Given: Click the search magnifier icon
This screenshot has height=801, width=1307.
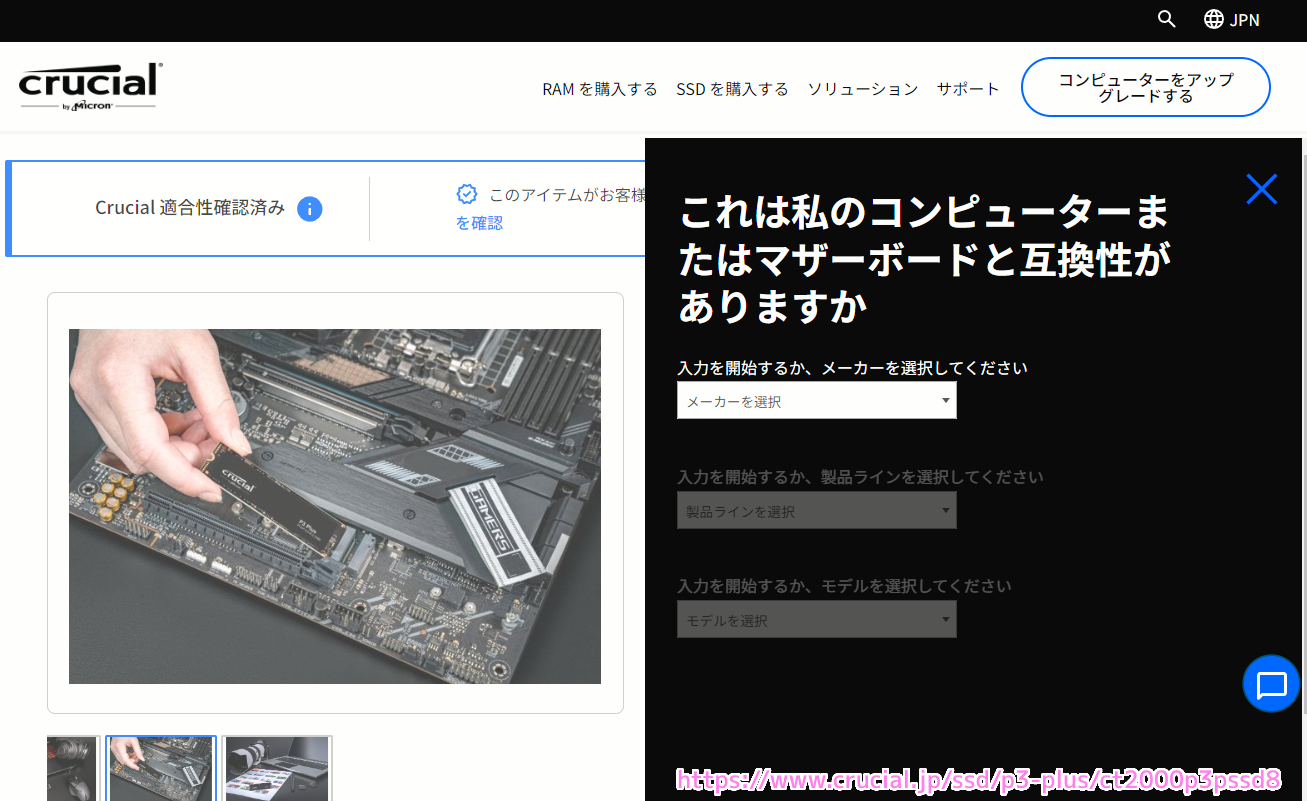Looking at the screenshot, I should pyautogui.click(x=1166, y=19).
